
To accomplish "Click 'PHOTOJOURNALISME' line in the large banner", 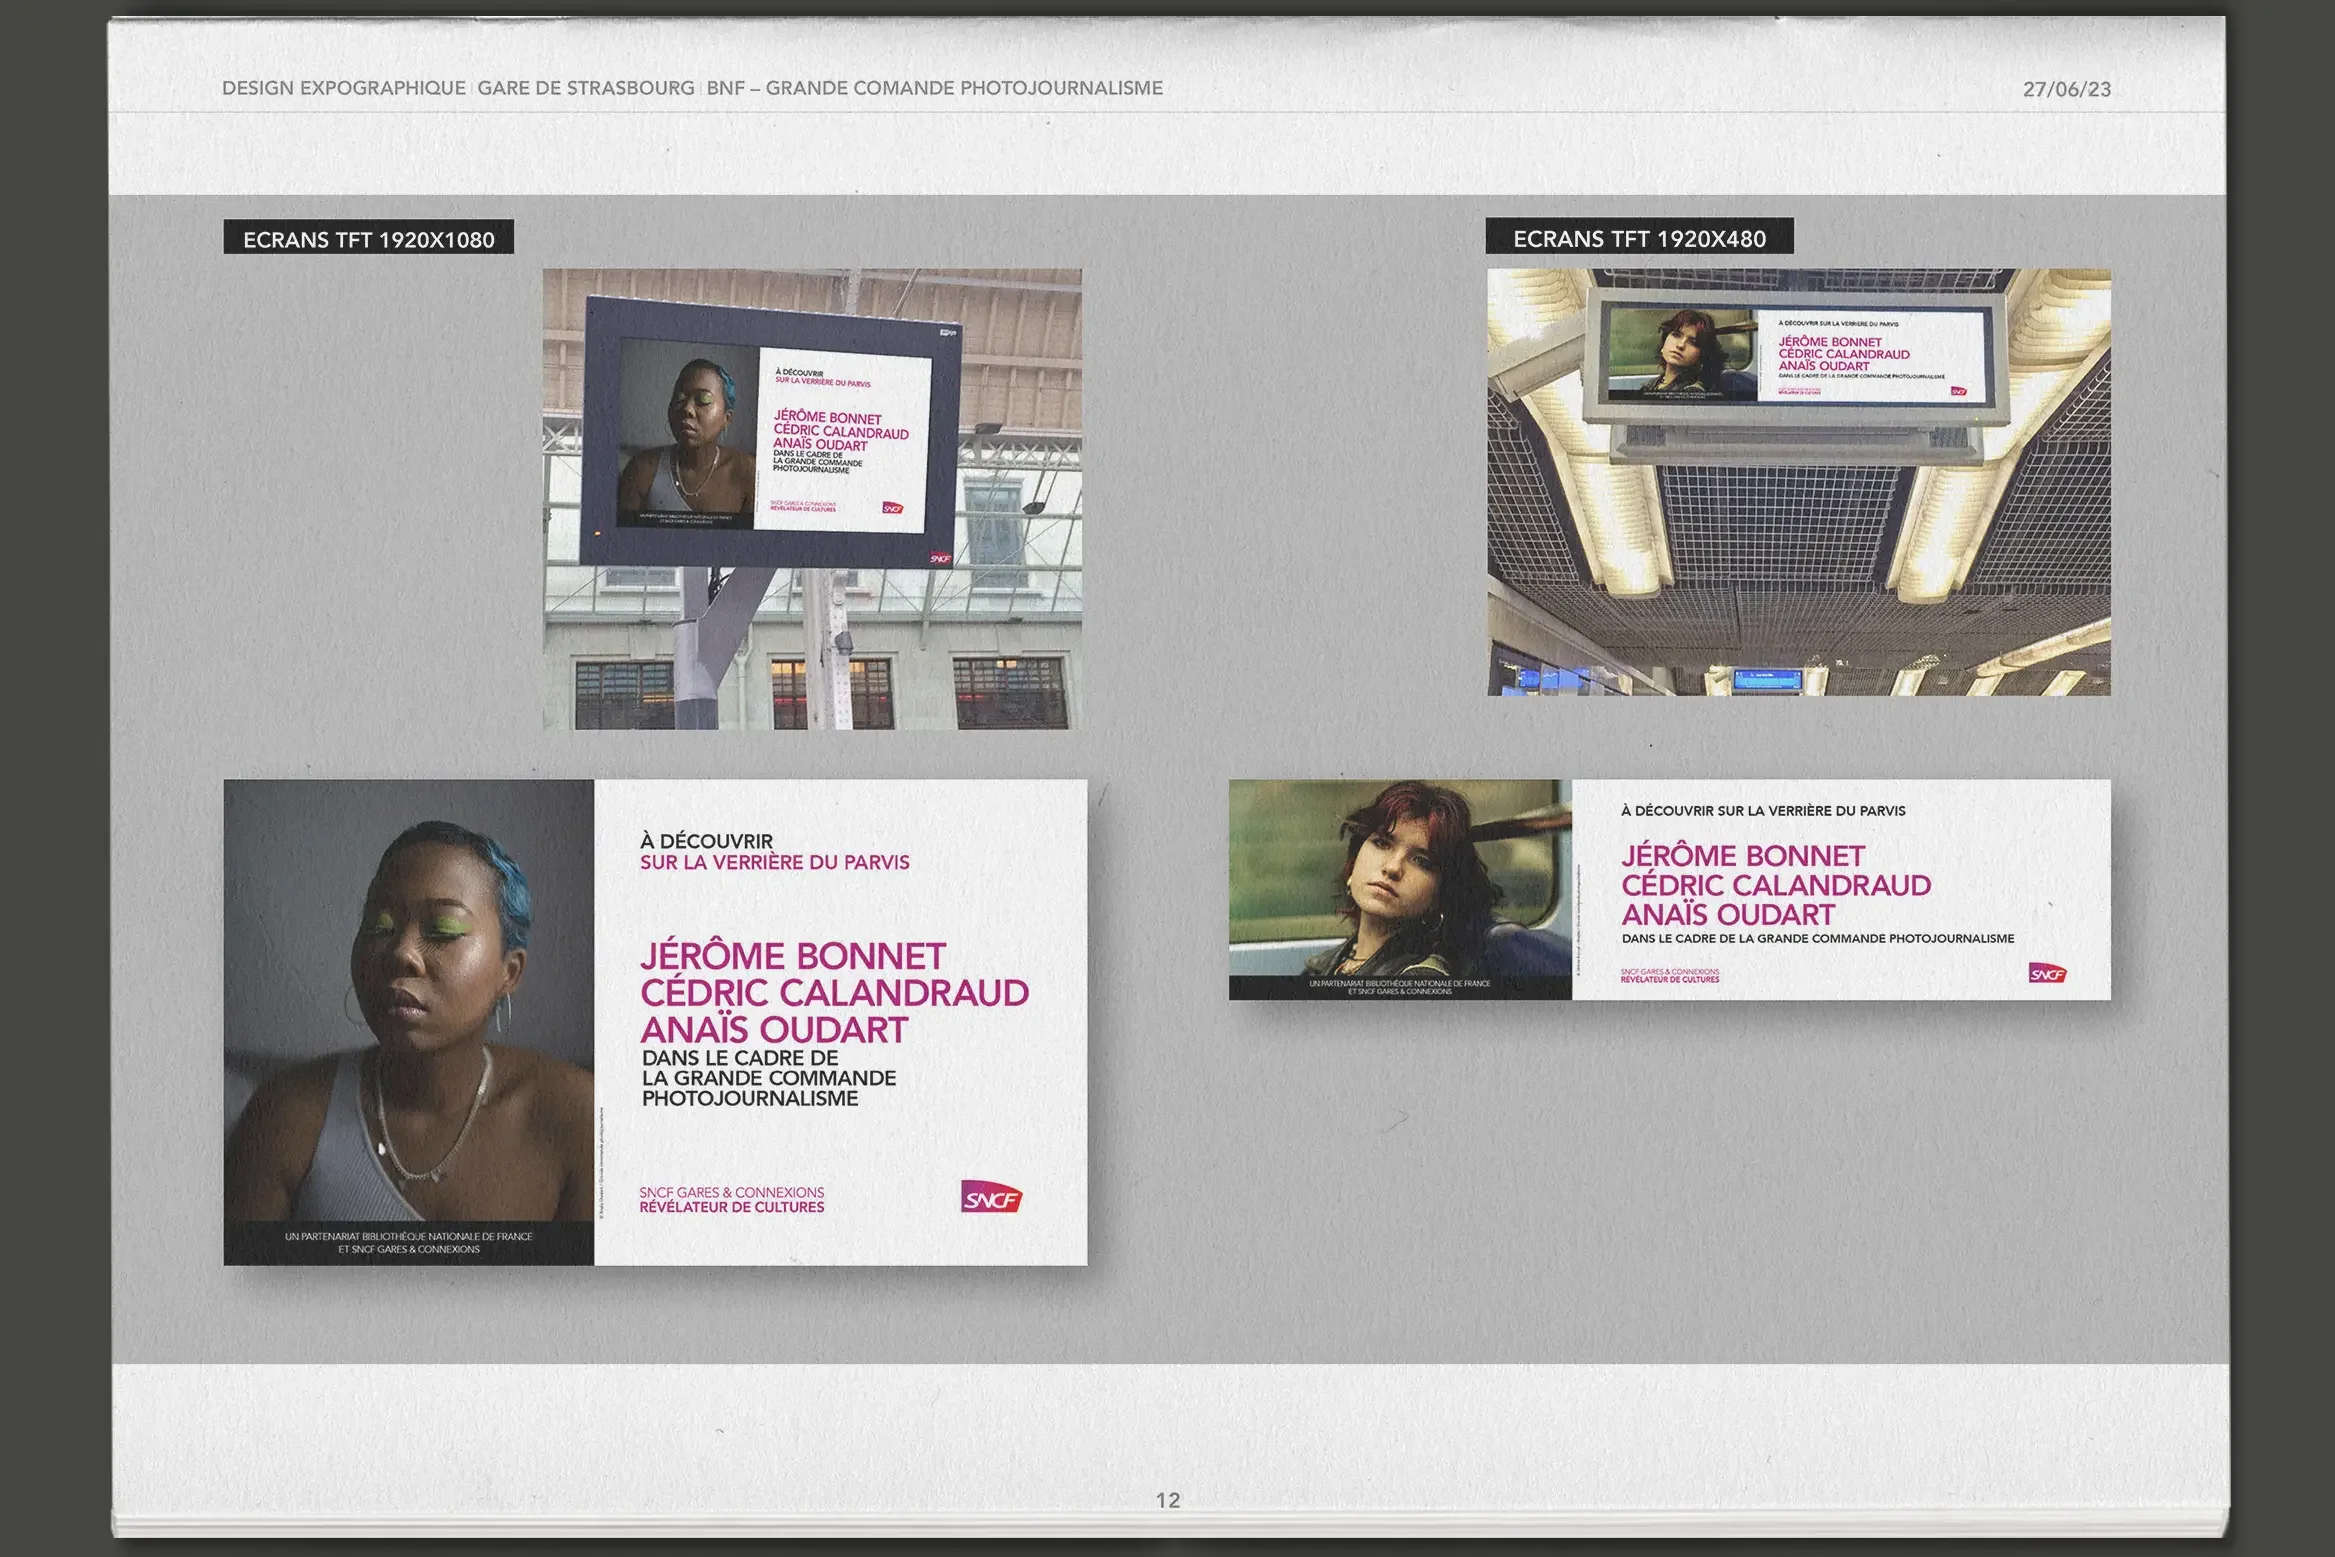I will pyautogui.click(x=750, y=1098).
